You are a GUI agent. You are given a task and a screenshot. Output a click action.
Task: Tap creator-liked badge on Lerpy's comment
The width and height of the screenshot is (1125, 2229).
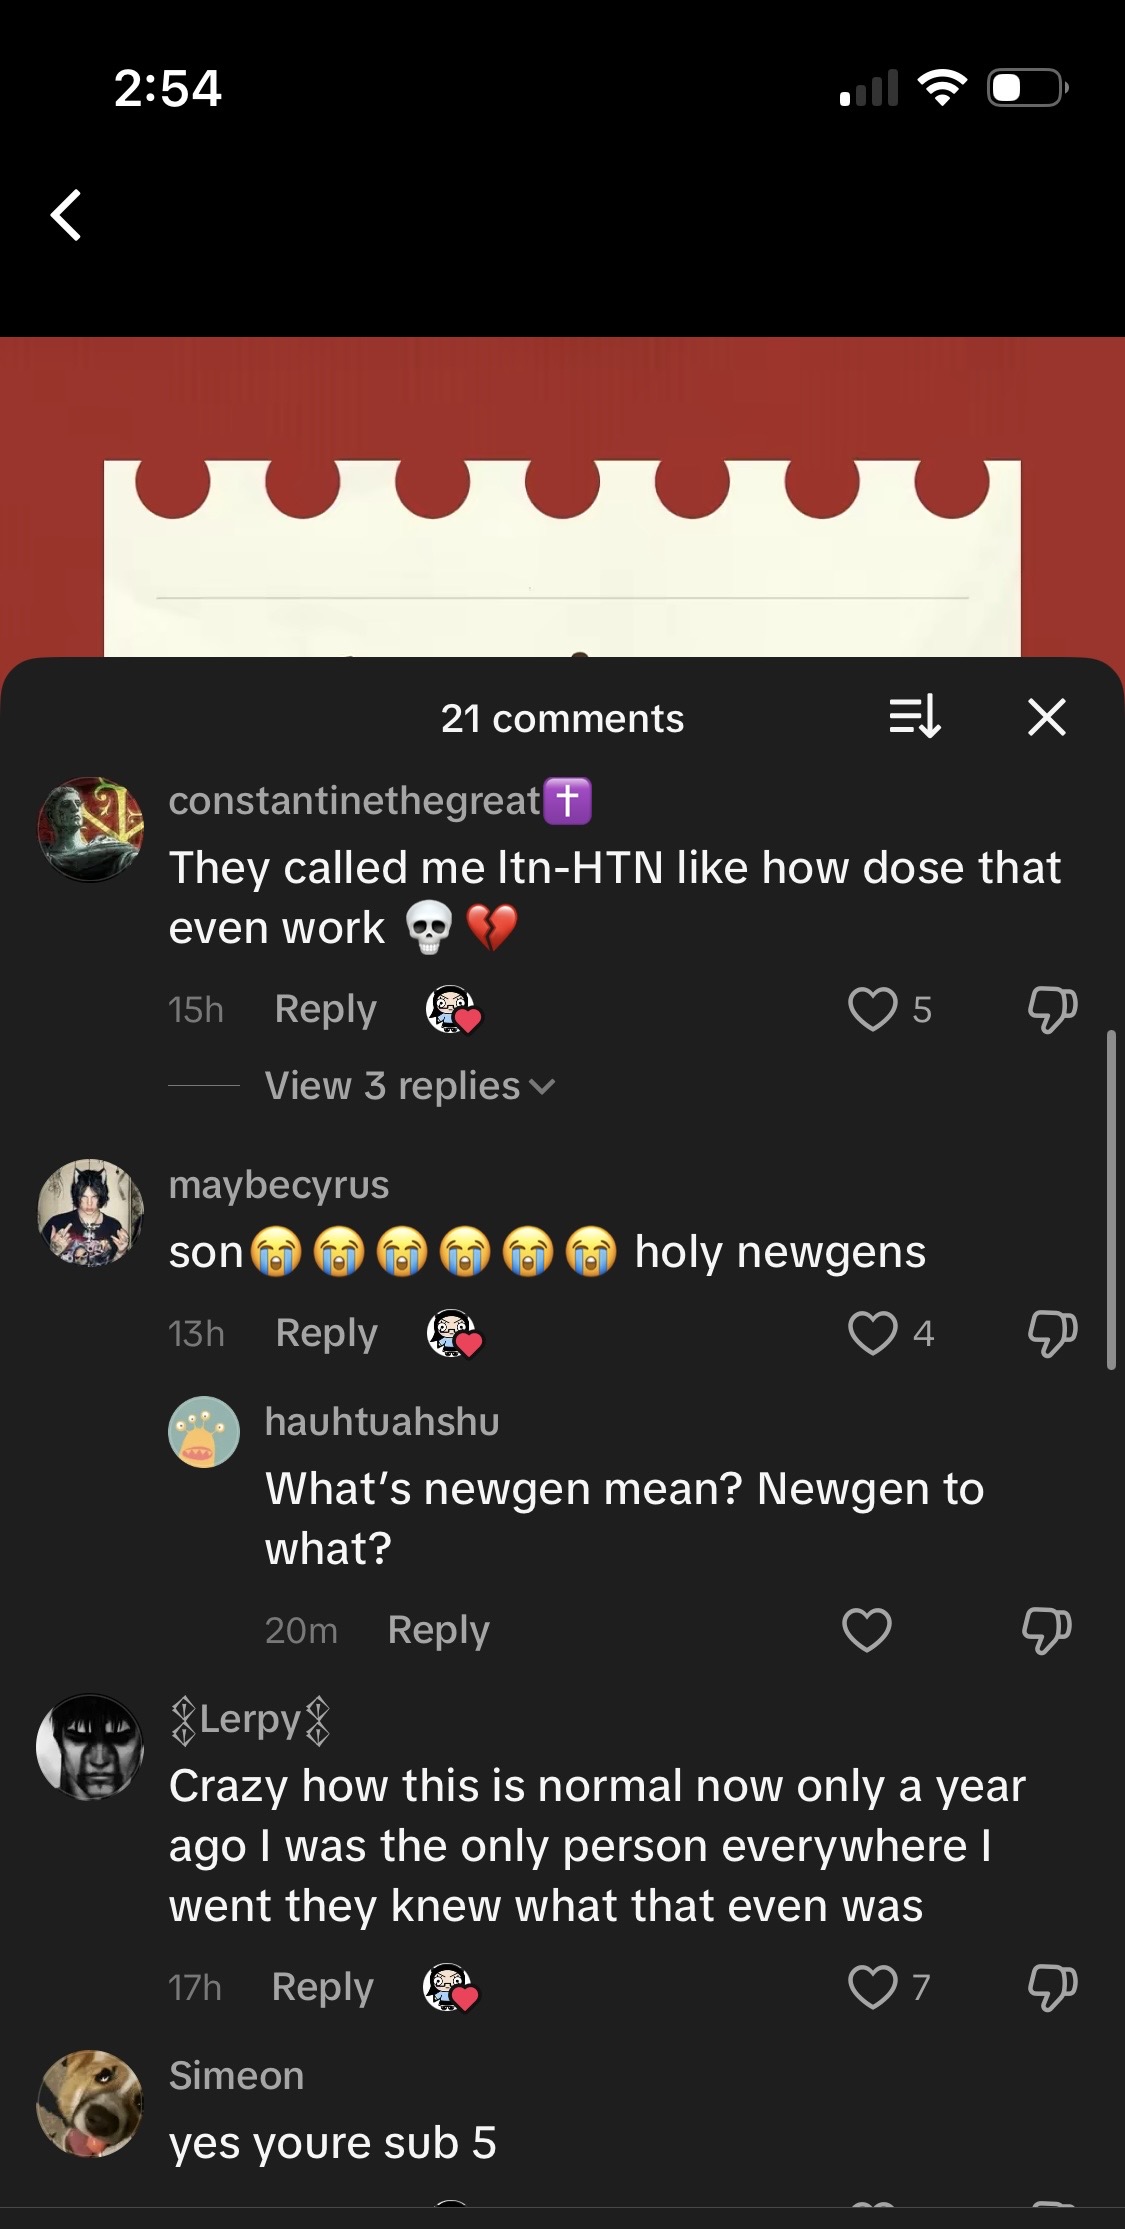tap(451, 1987)
